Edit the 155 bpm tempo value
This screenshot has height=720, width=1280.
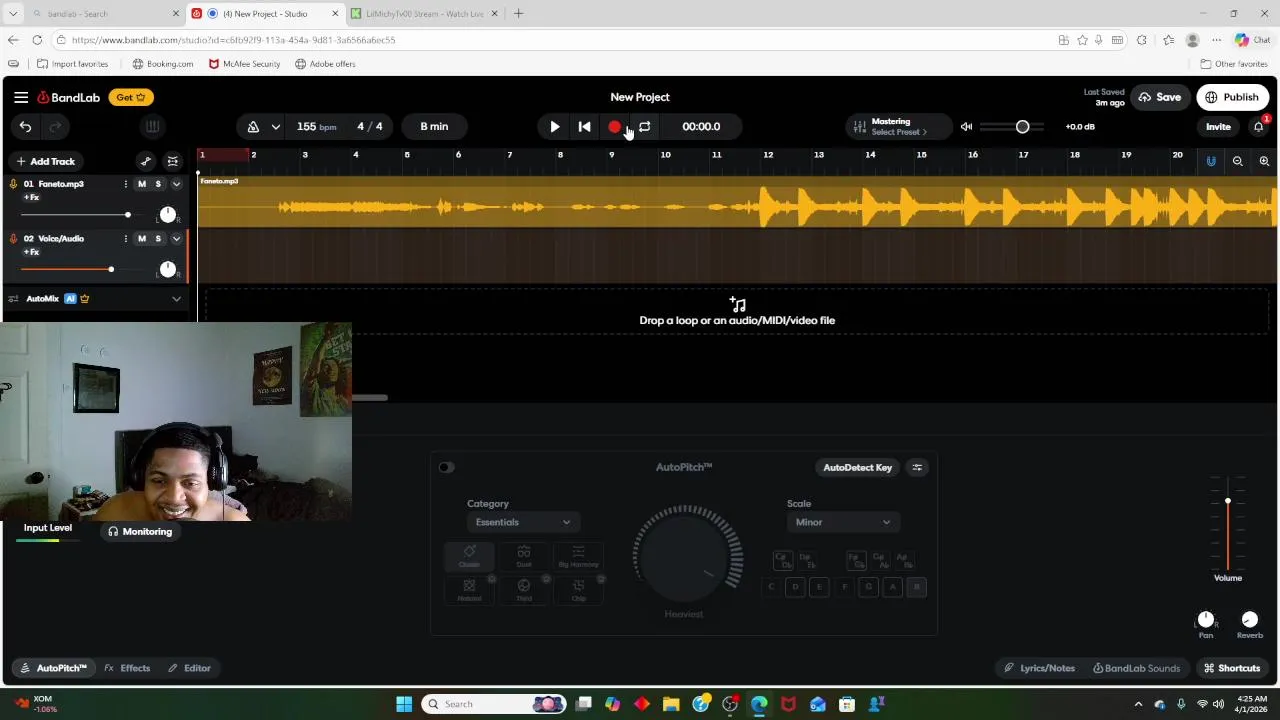point(316,127)
